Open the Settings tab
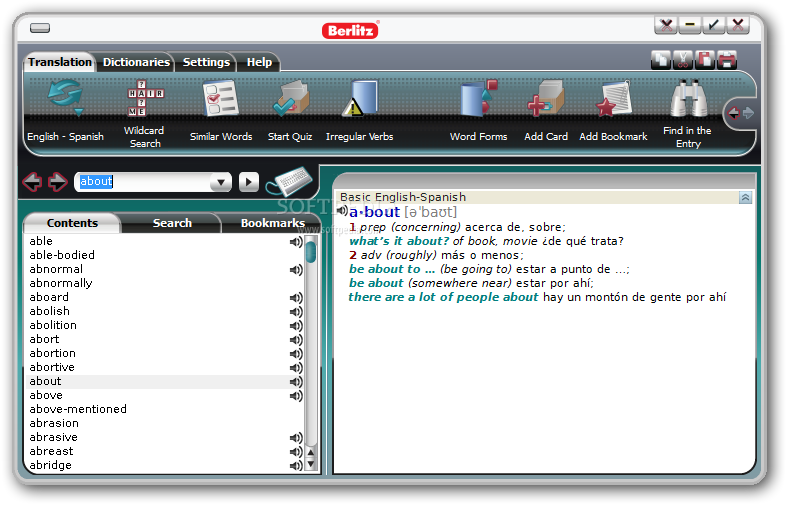Image resolution: width=787 pixels, height=505 pixels. [x=206, y=62]
